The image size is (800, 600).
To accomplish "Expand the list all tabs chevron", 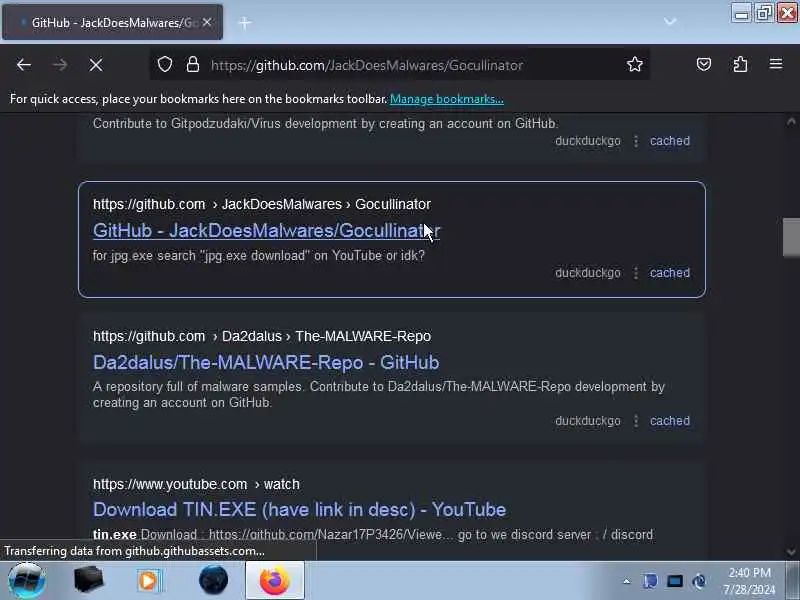I will (670, 22).
